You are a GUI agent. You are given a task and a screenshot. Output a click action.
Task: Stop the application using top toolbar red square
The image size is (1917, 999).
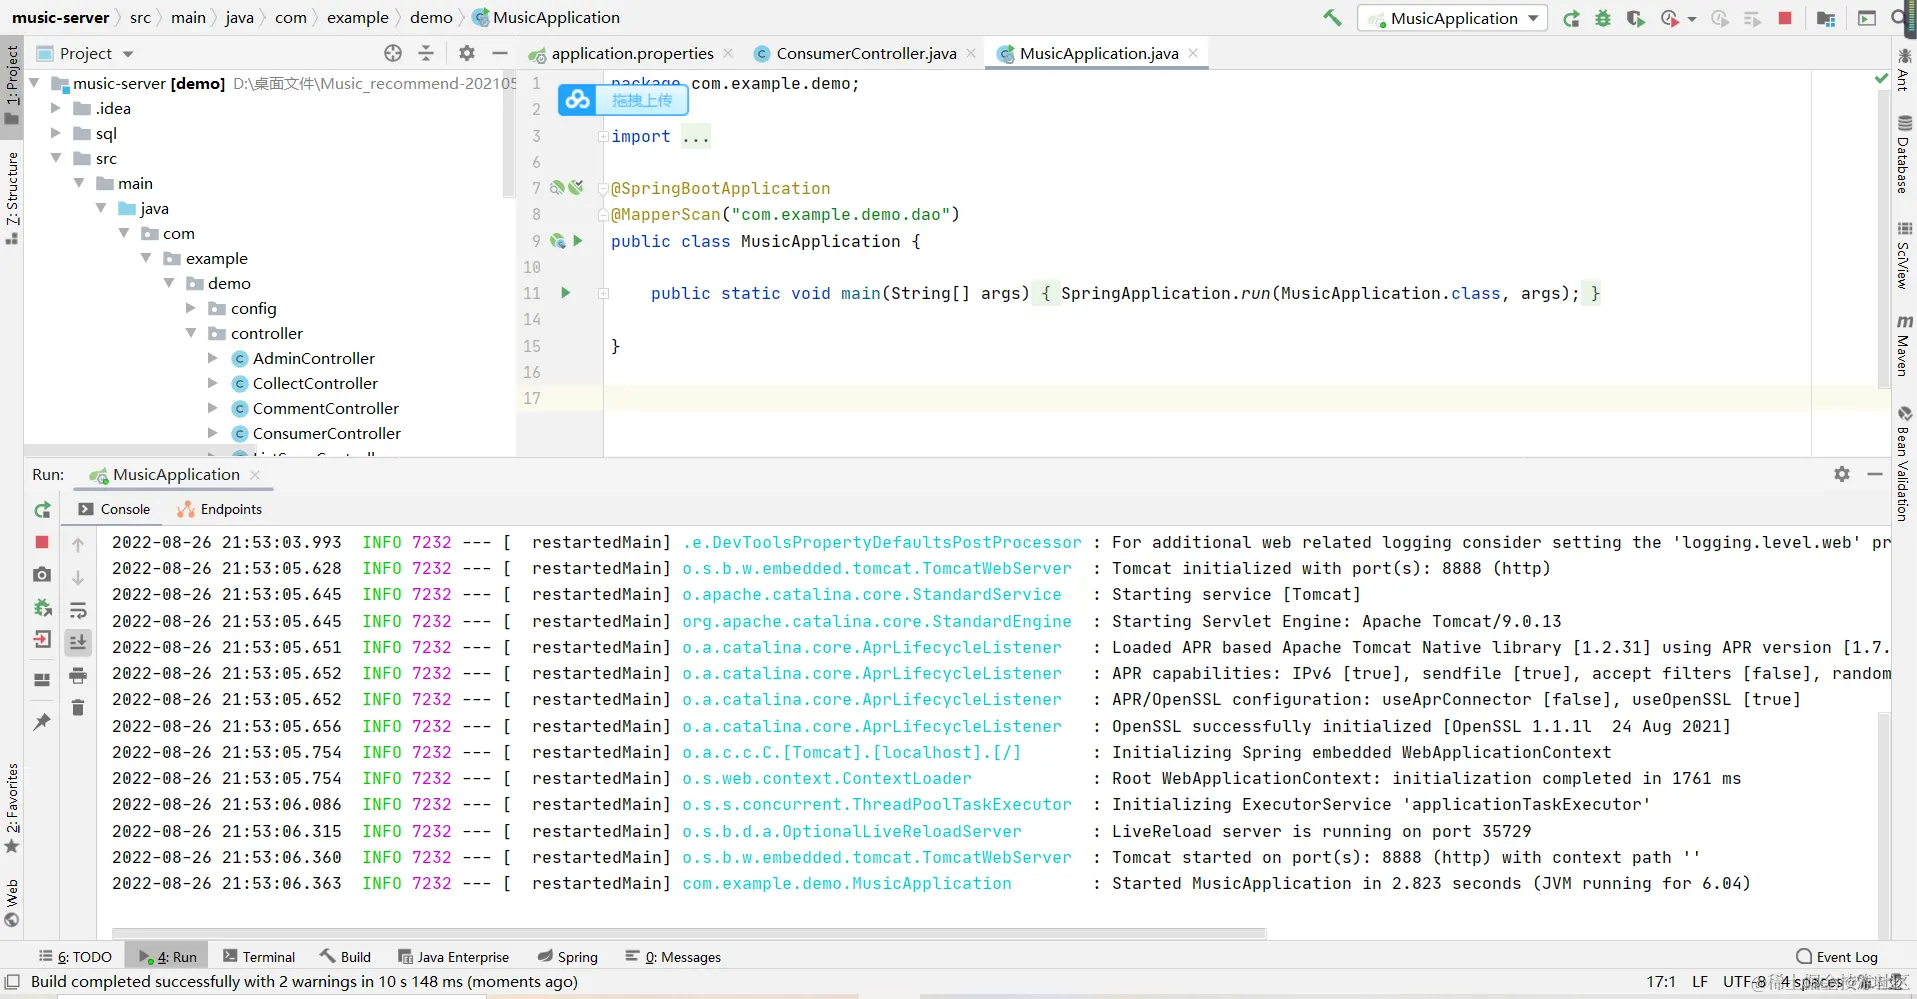1785,18
